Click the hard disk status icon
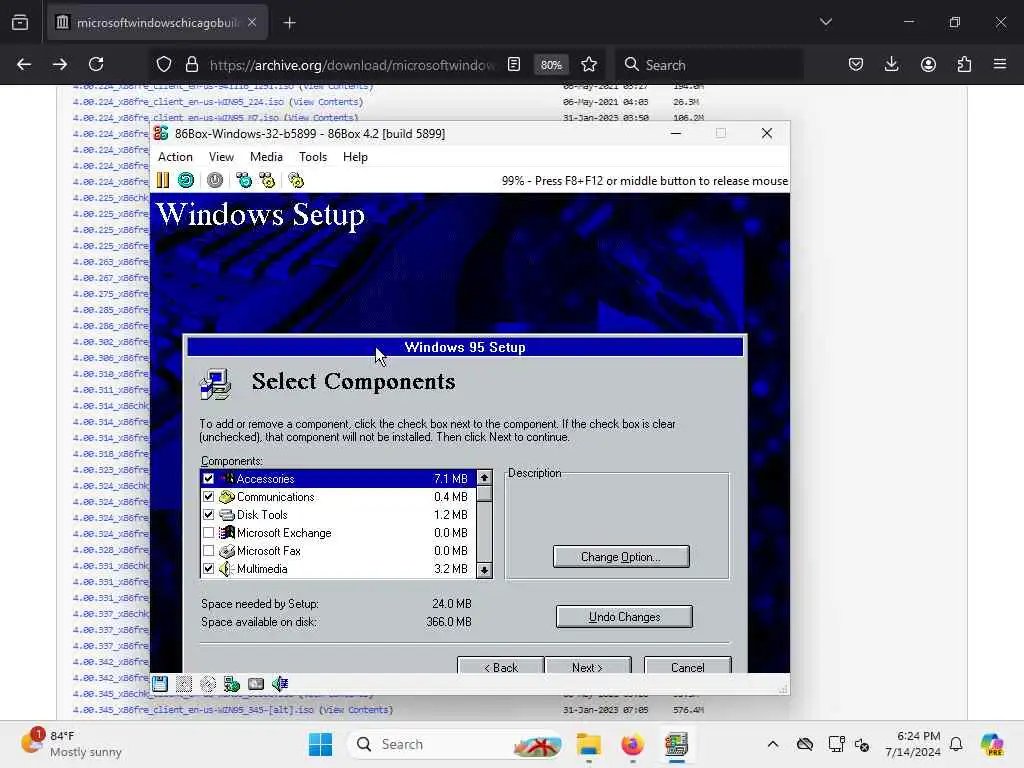This screenshot has height=768, width=1024. coord(256,684)
